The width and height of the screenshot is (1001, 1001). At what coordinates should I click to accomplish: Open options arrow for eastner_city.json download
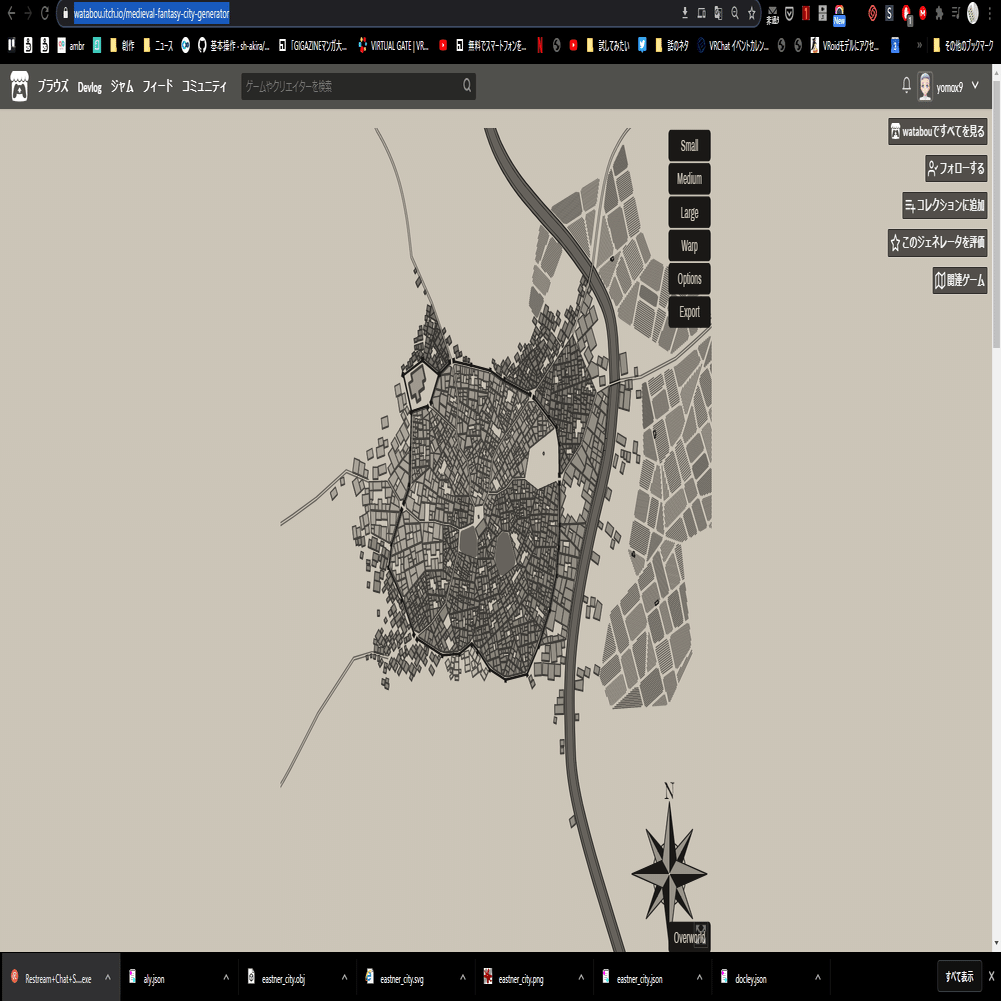(x=699, y=977)
